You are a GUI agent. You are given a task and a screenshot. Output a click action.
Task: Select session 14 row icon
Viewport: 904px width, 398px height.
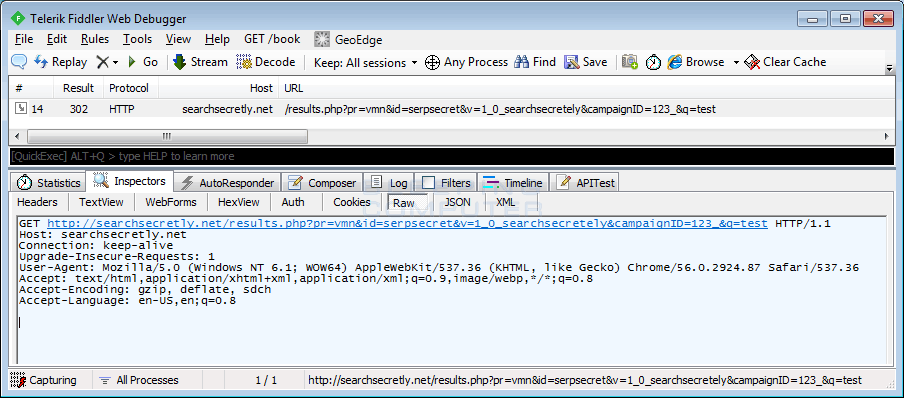20,108
